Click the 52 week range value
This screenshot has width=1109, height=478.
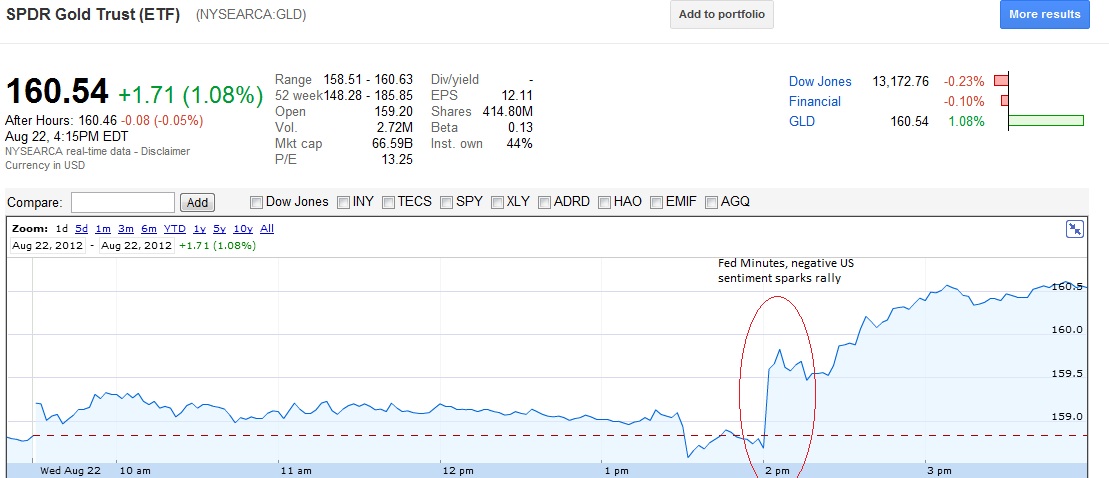(x=368, y=95)
